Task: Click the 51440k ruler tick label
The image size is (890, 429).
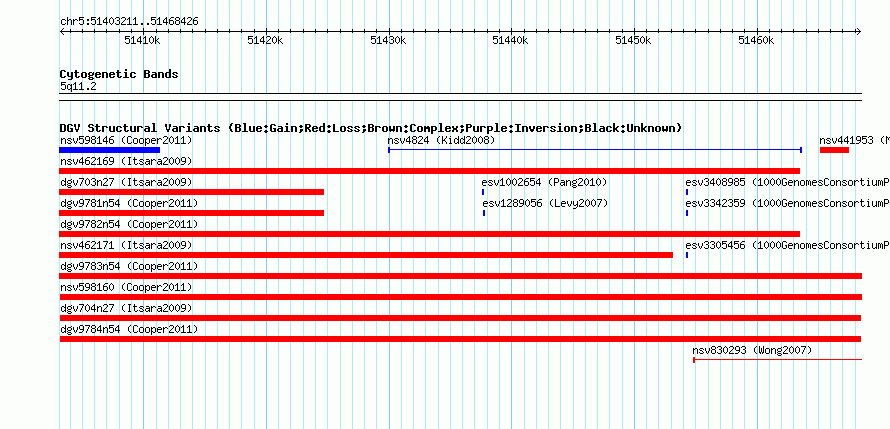Action: point(510,40)
